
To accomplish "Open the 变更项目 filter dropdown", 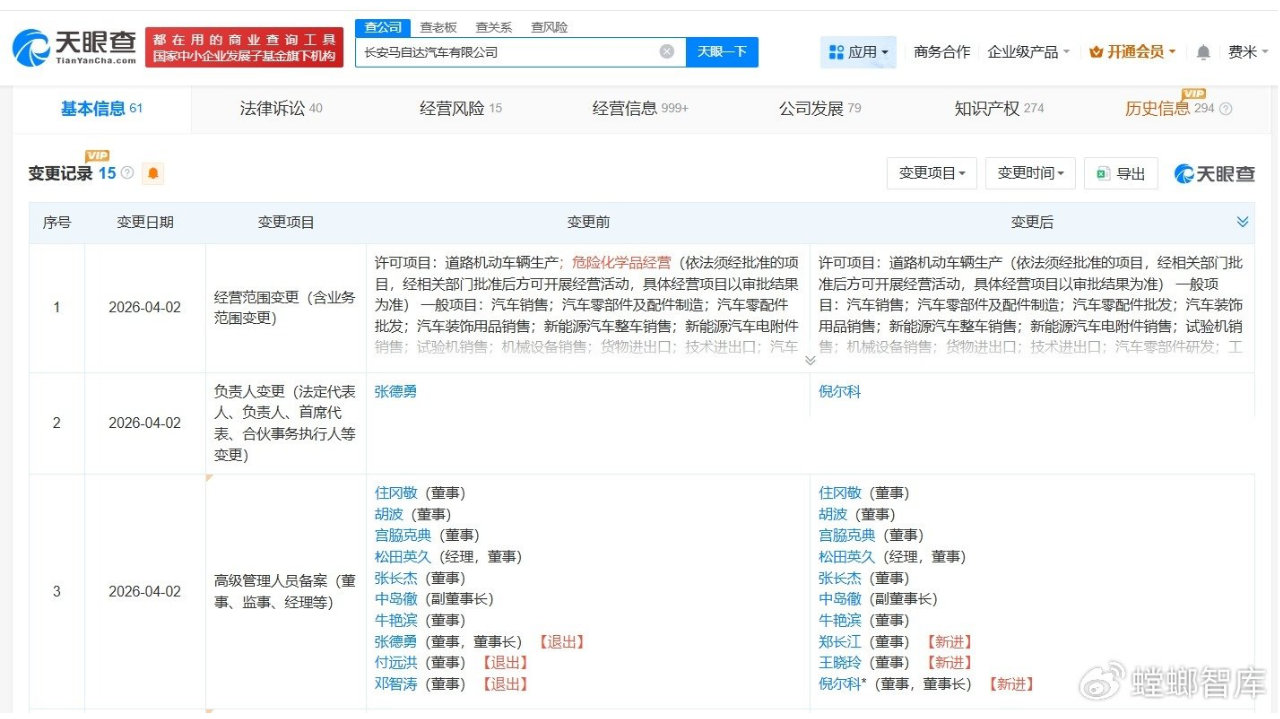I will 931,173.
